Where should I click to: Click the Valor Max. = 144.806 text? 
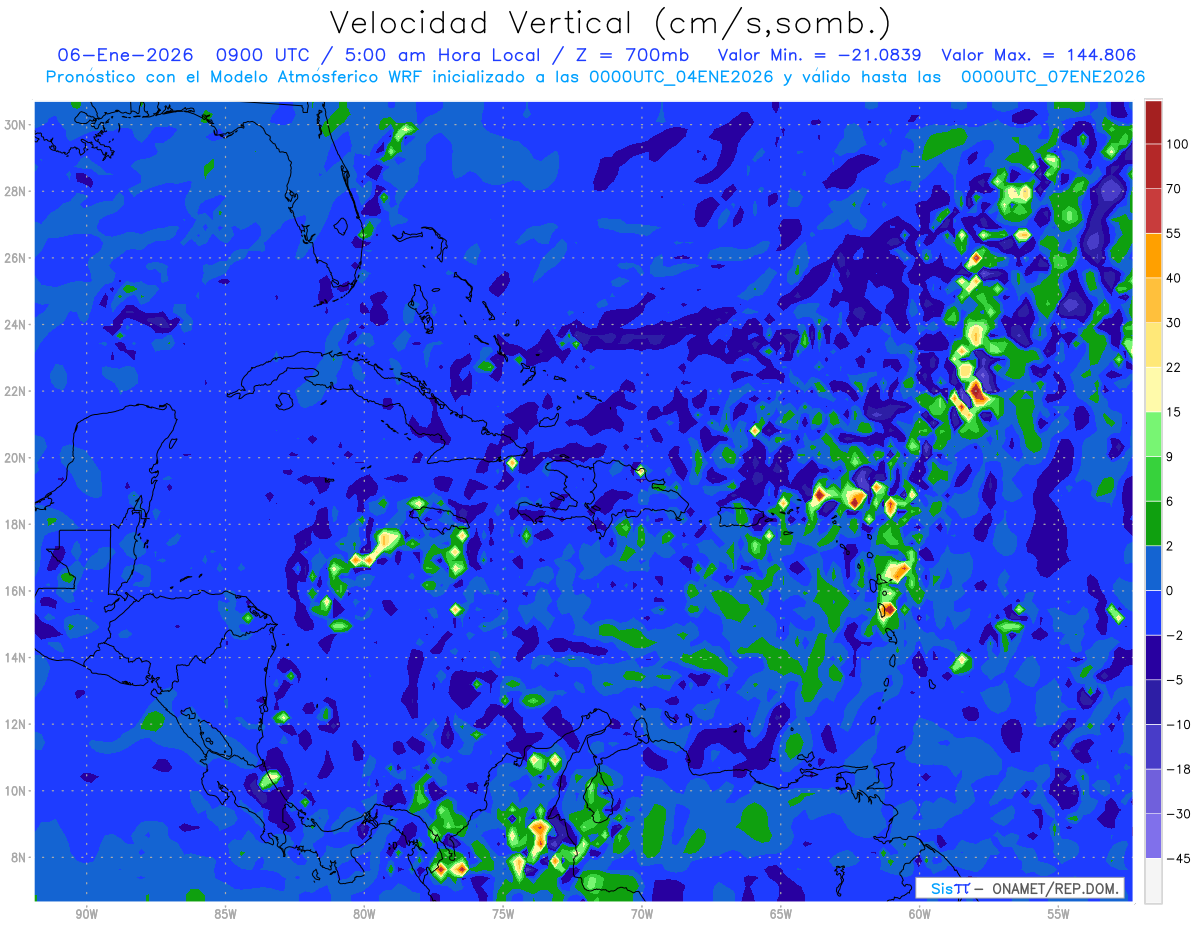coord(1039,55)
